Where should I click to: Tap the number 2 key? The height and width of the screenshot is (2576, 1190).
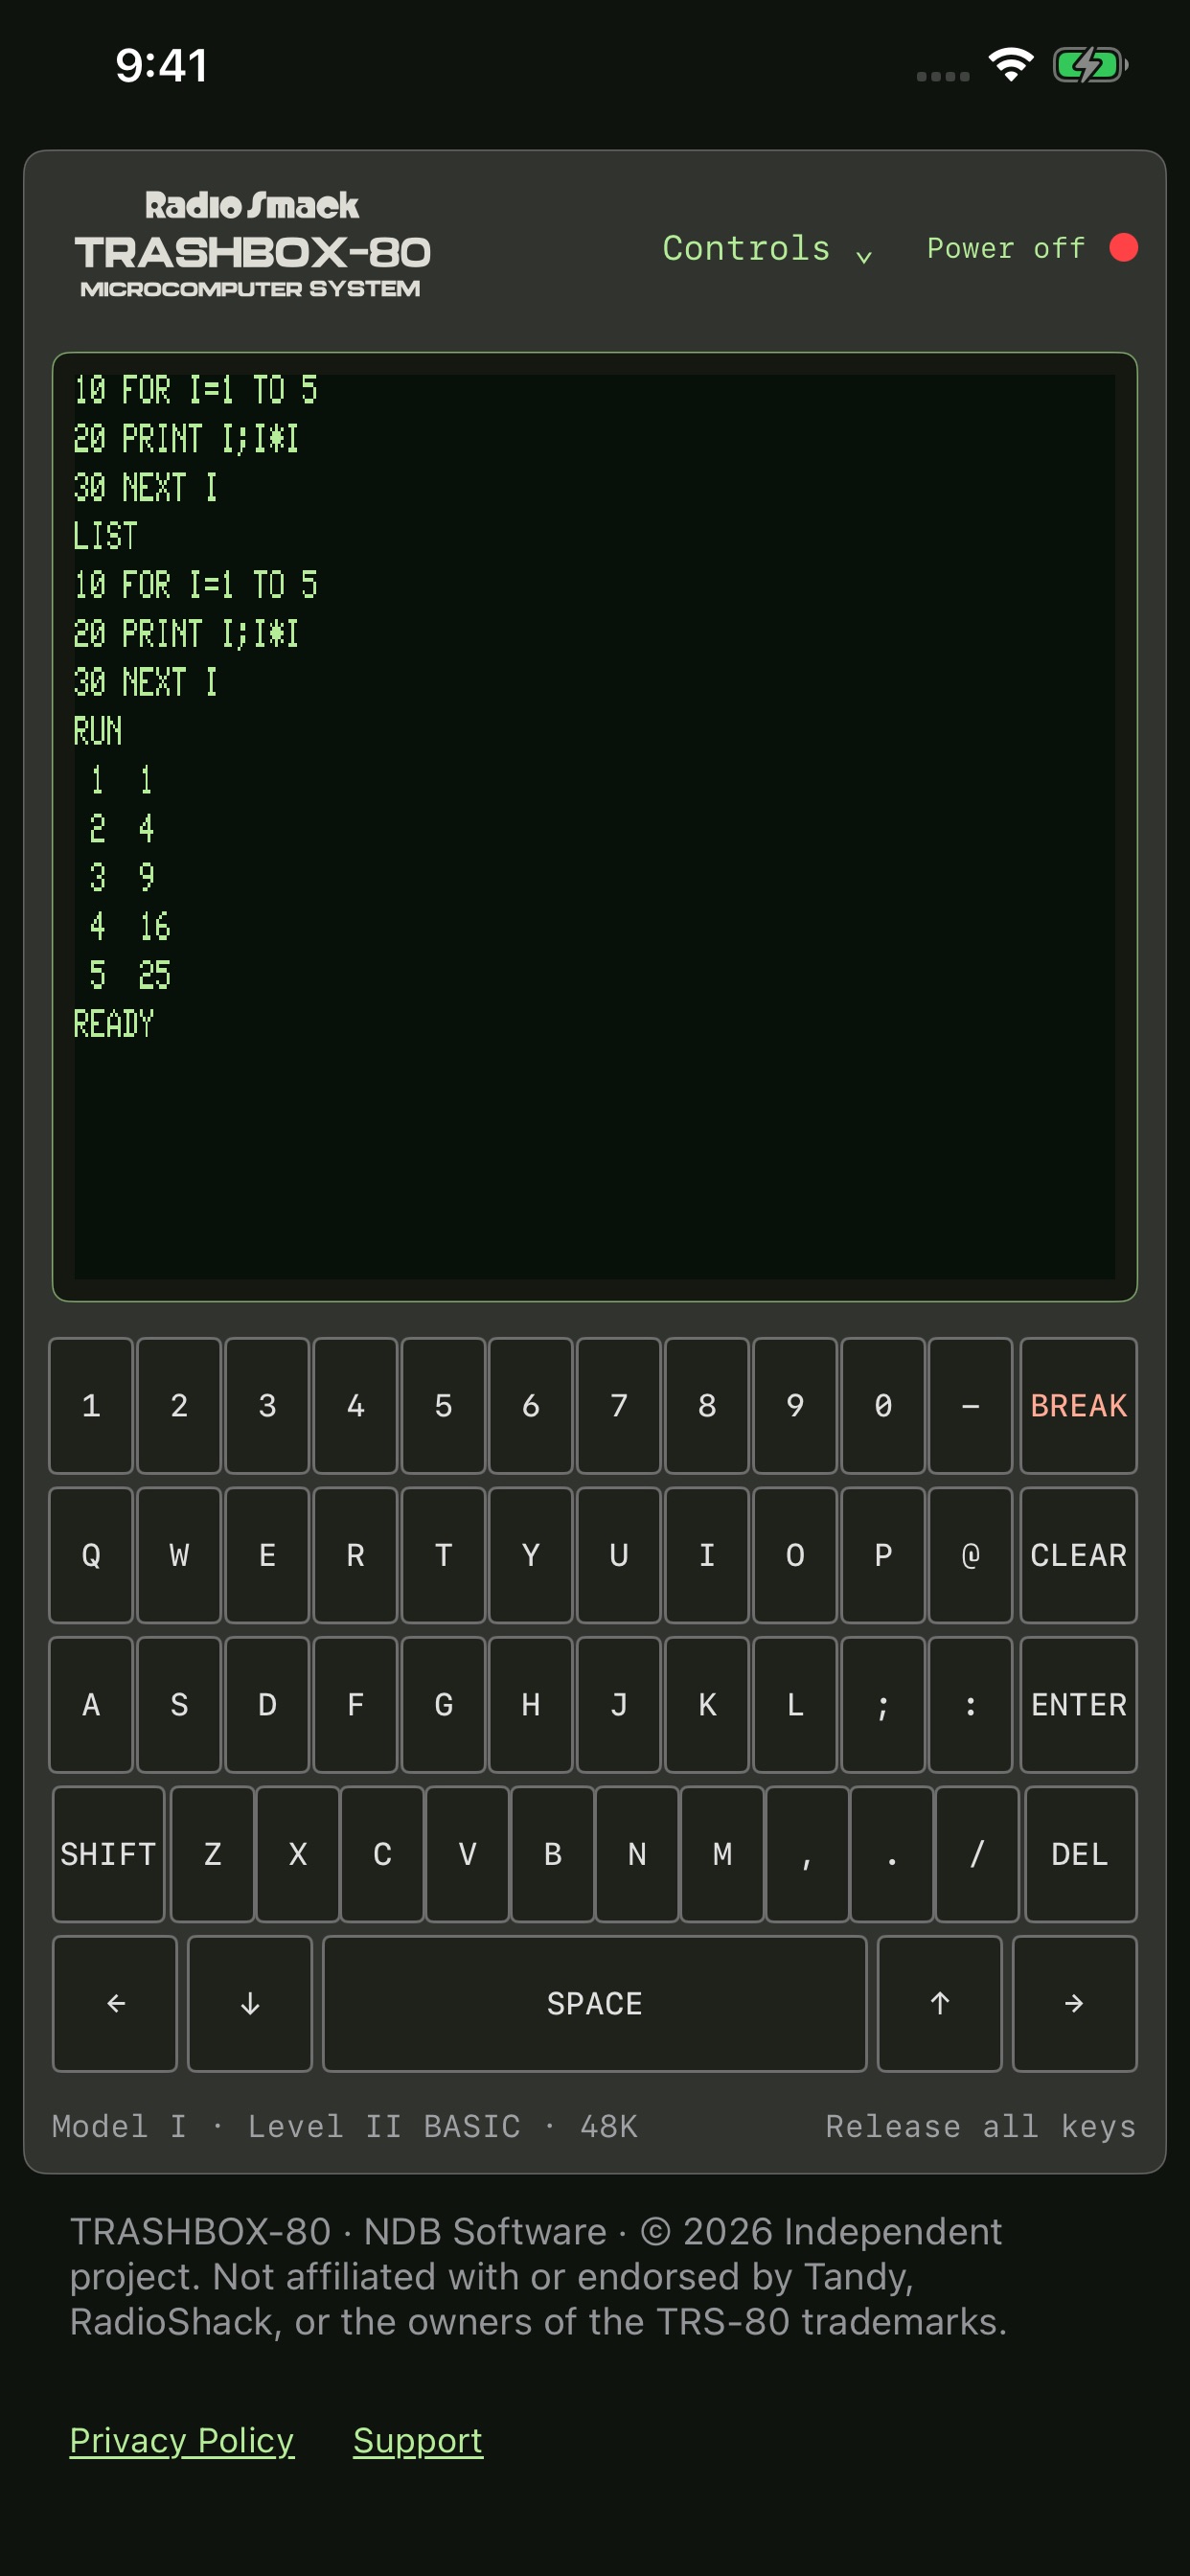point(179,1405)
